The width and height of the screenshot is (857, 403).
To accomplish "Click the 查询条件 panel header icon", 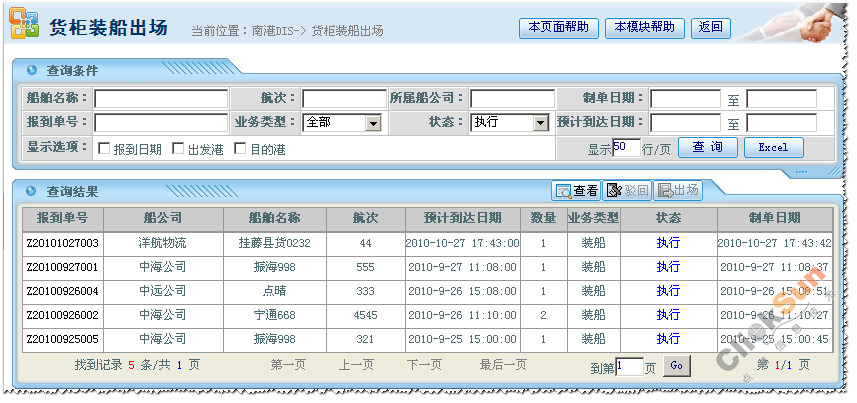I will tap(32, 70).
